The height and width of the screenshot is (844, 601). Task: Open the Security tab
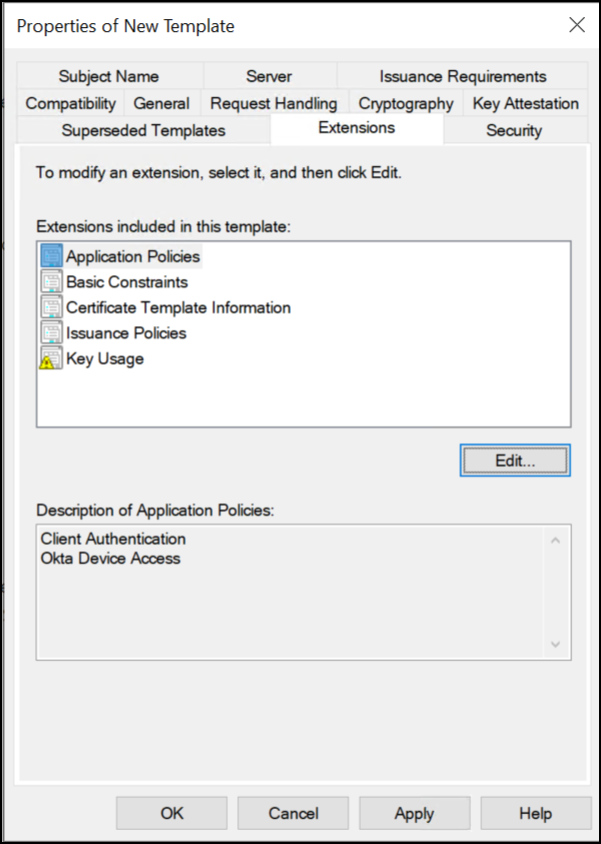click(x=514, y=130)
